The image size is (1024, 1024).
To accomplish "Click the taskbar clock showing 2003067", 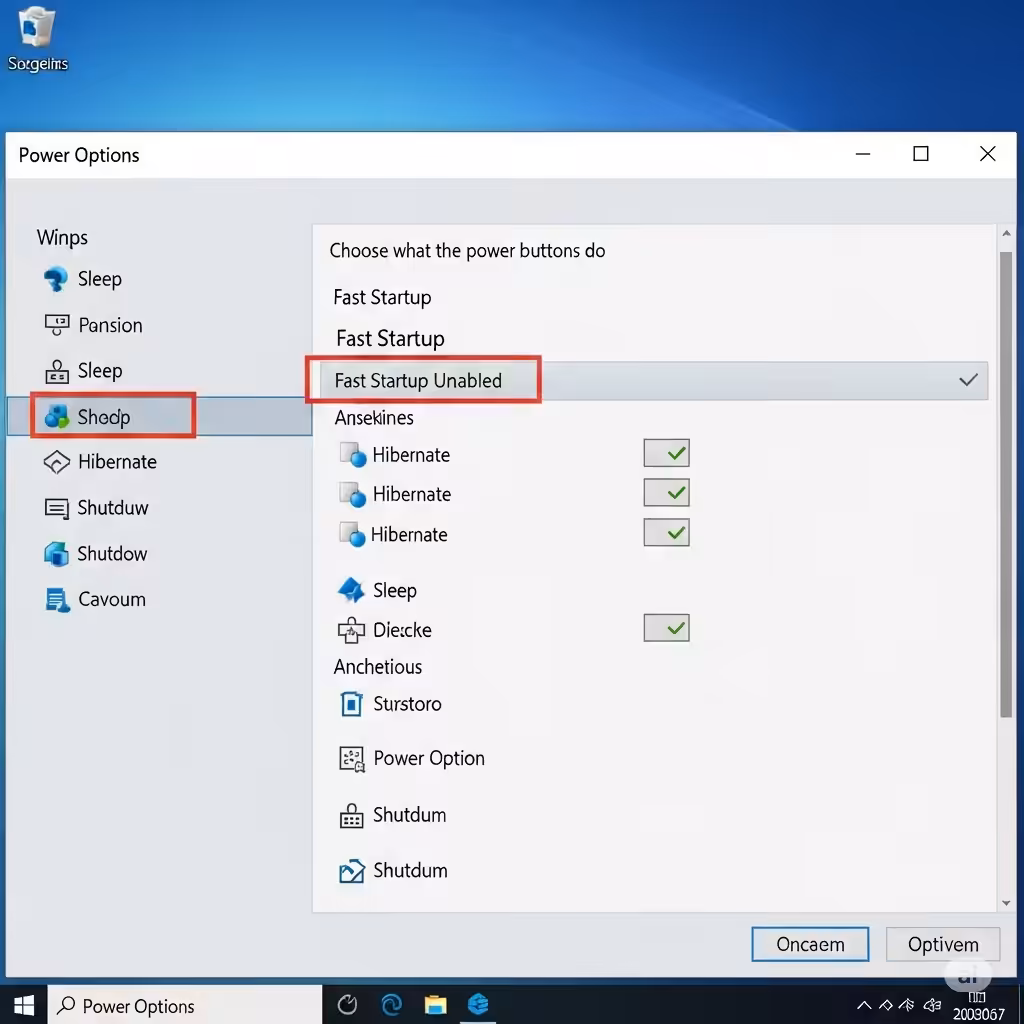I will click(978, 1006).
